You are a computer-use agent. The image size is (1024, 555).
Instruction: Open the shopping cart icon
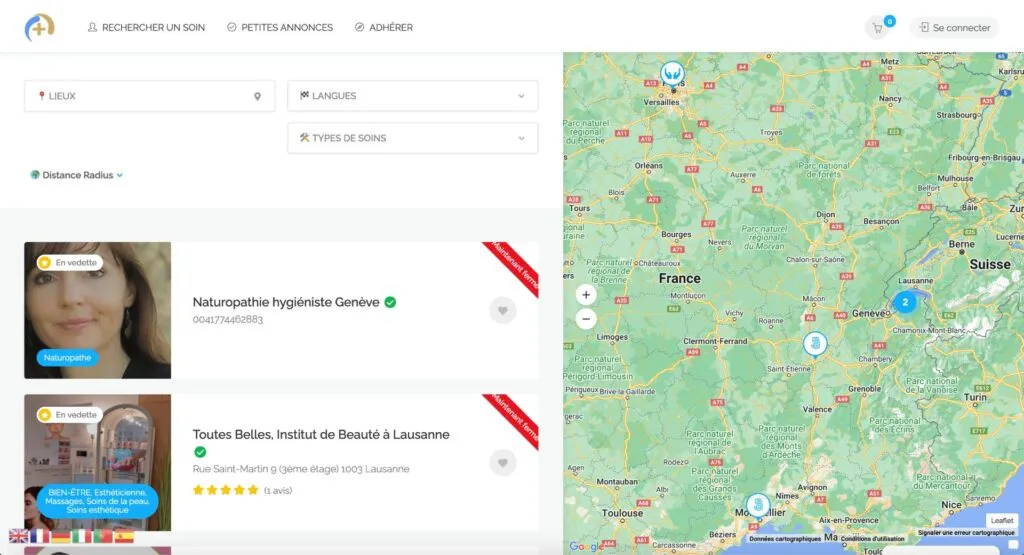[x=878, y=28]
